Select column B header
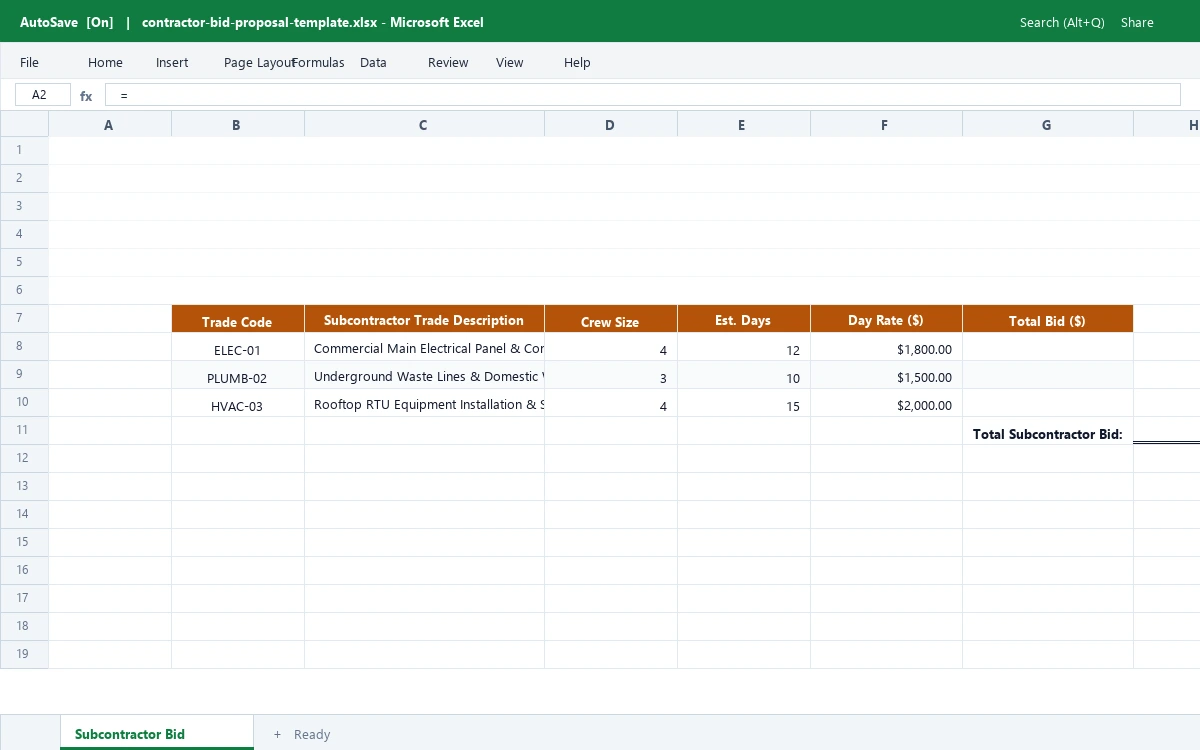Screen dimensions: 1200x750 point(238,124)
